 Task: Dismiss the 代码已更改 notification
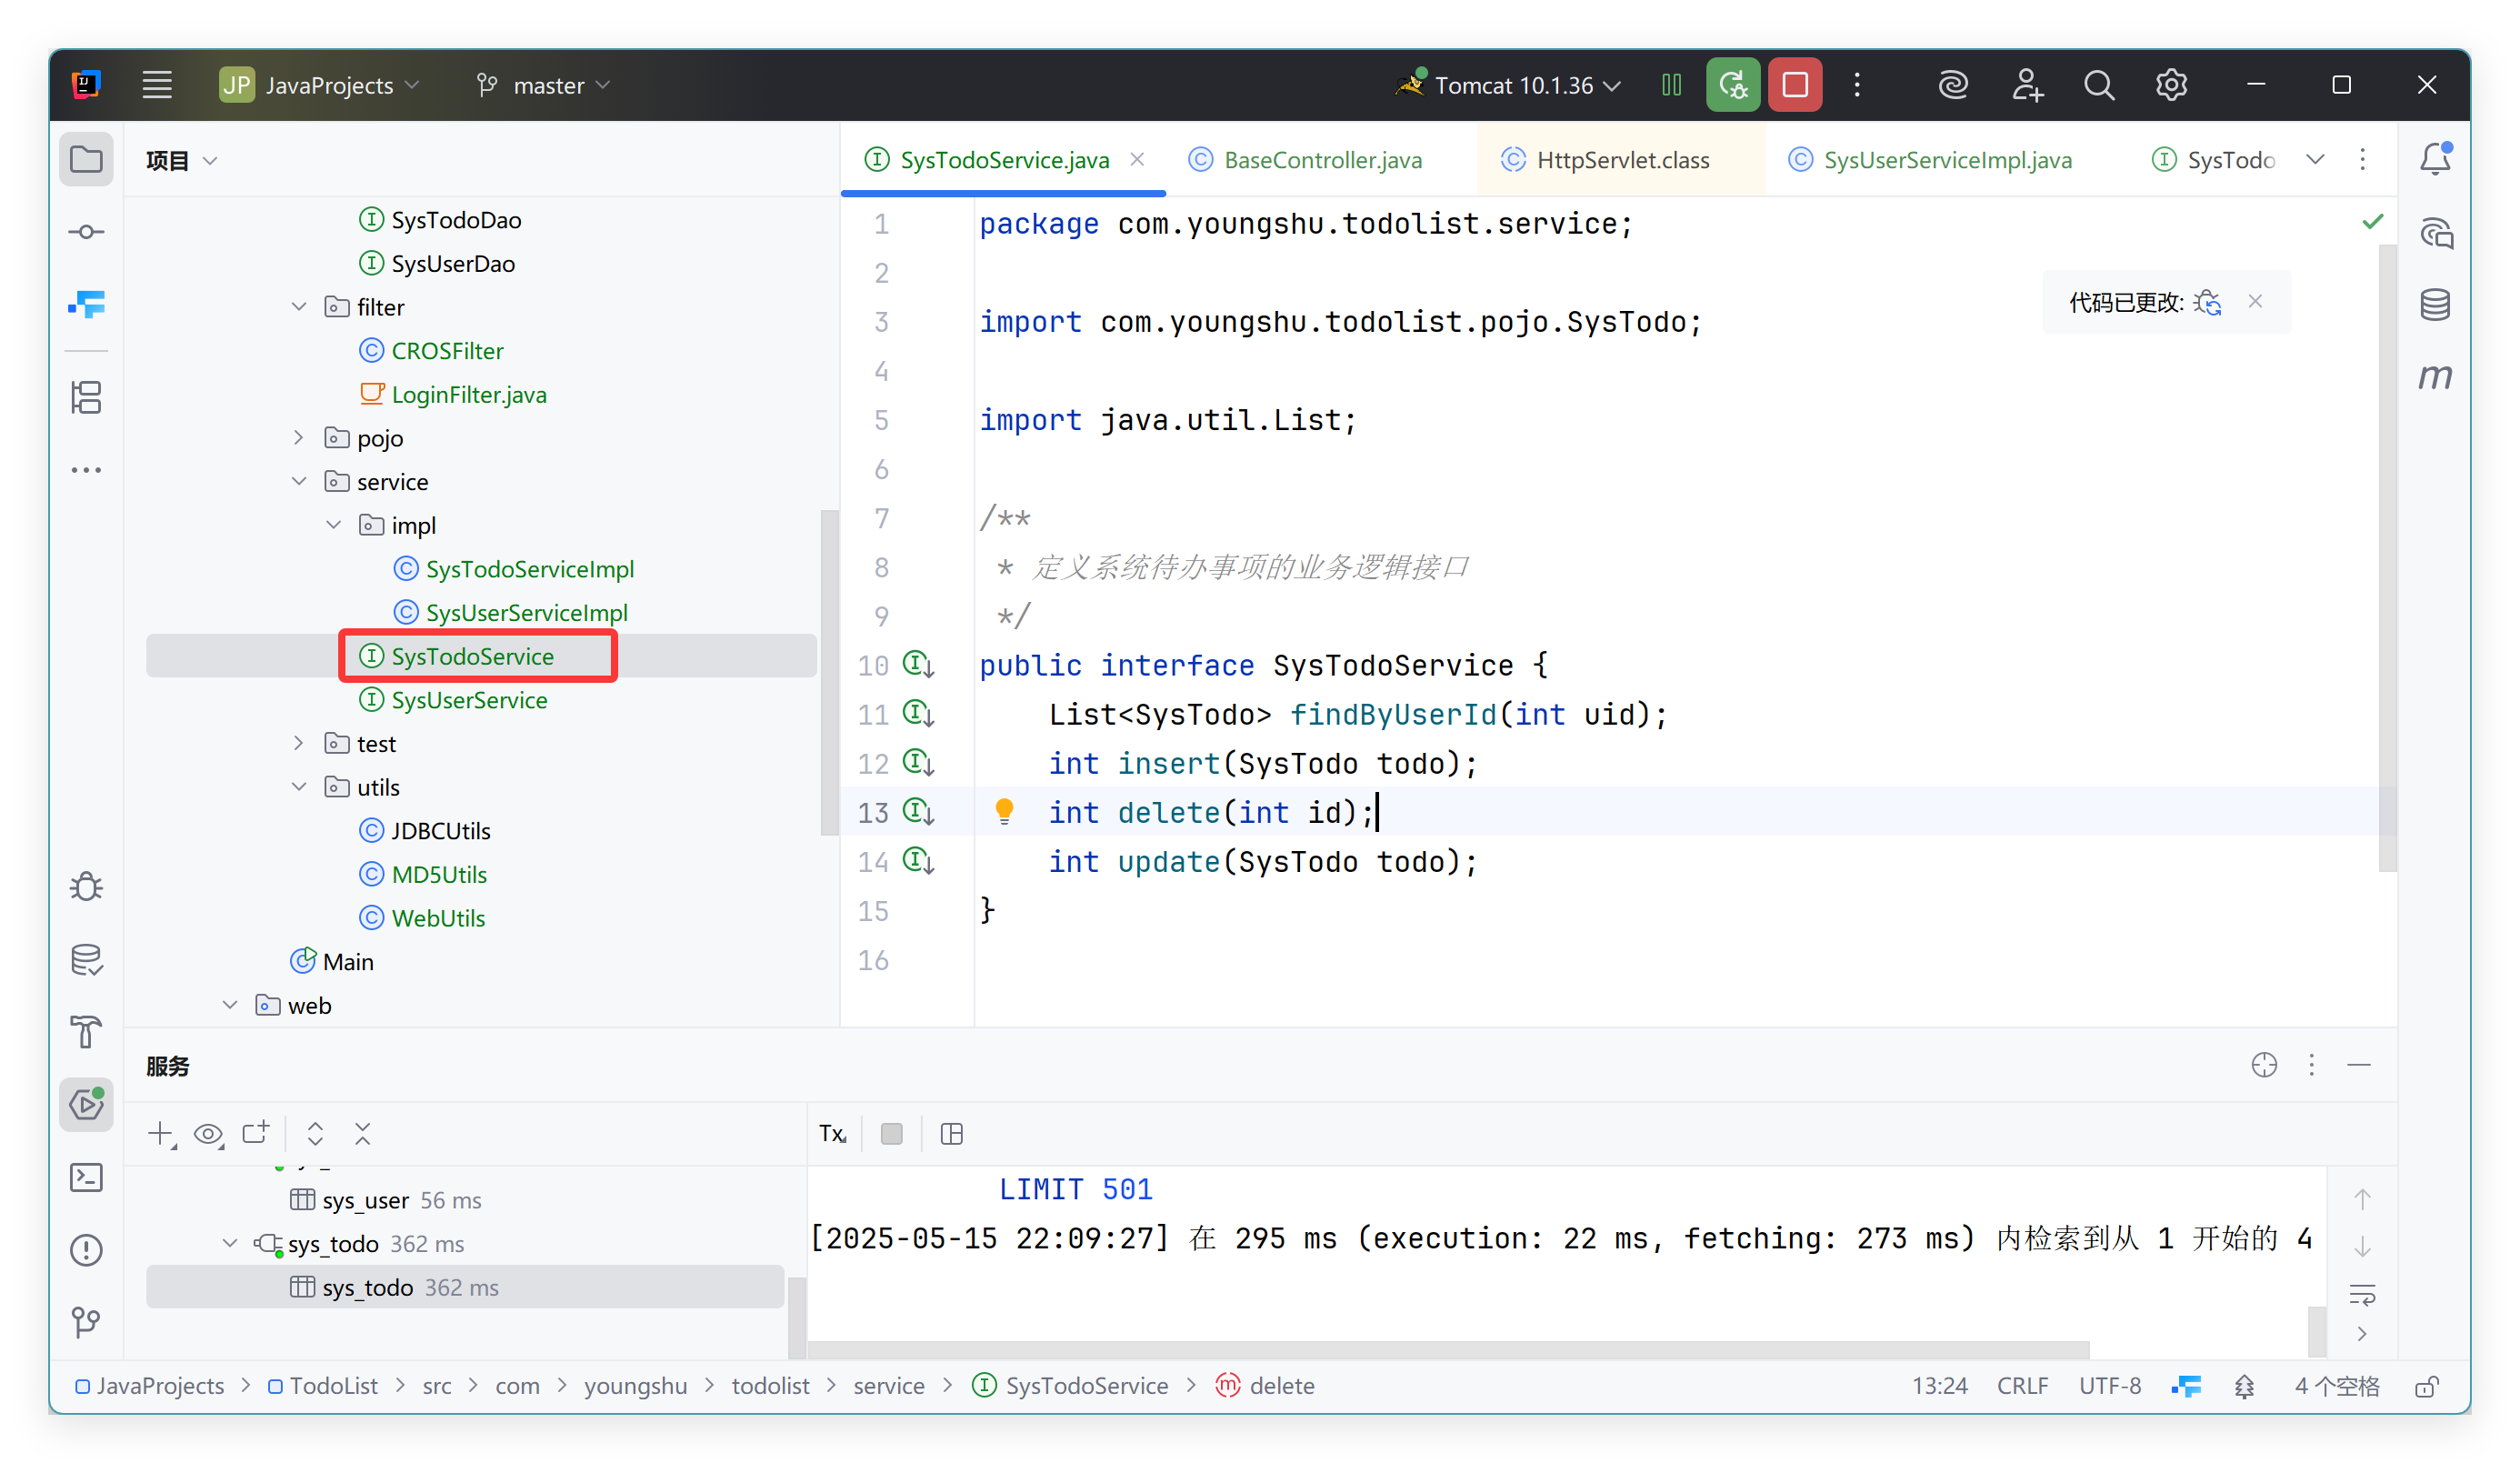tap(2255, 301)
